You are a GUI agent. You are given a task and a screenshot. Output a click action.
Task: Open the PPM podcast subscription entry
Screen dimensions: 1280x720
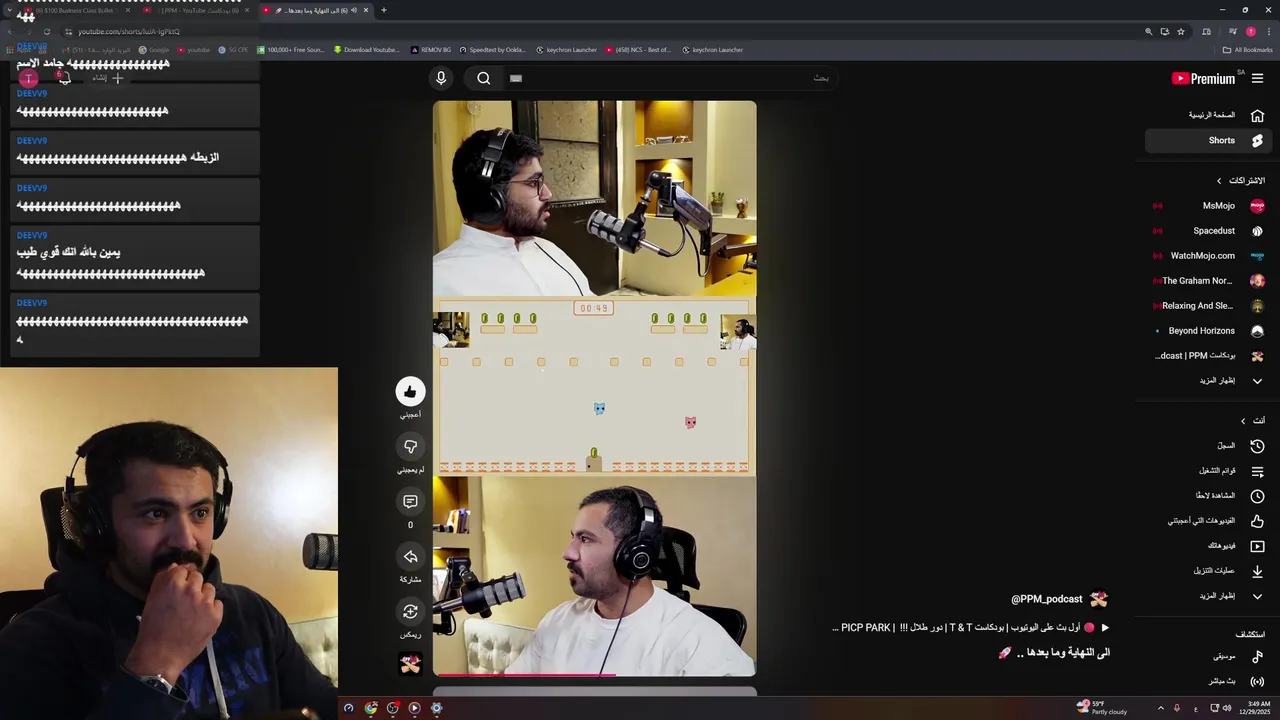[1208, 356]
